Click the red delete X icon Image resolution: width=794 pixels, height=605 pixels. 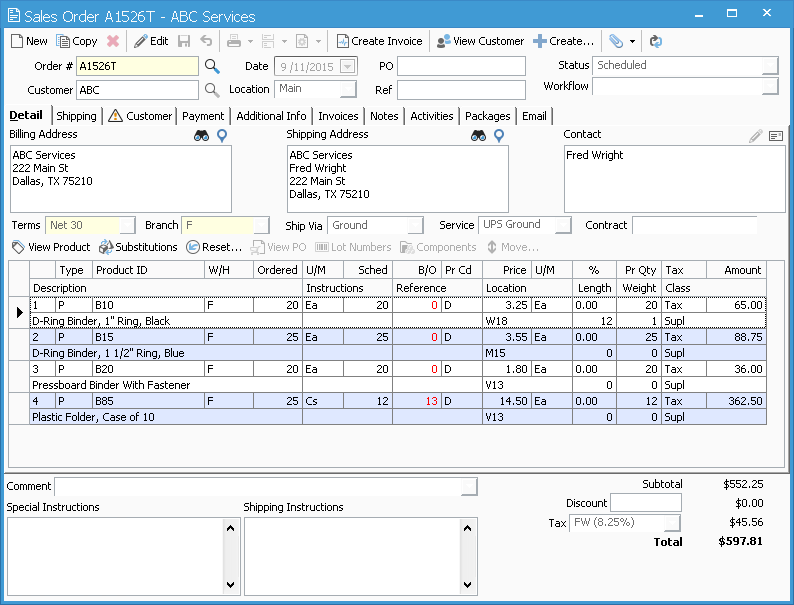(113, 41)
